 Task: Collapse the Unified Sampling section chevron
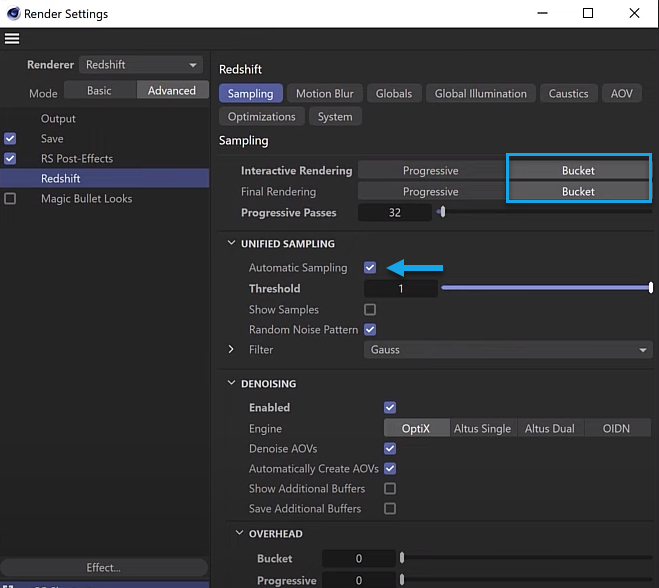click(x=231, y=243)
